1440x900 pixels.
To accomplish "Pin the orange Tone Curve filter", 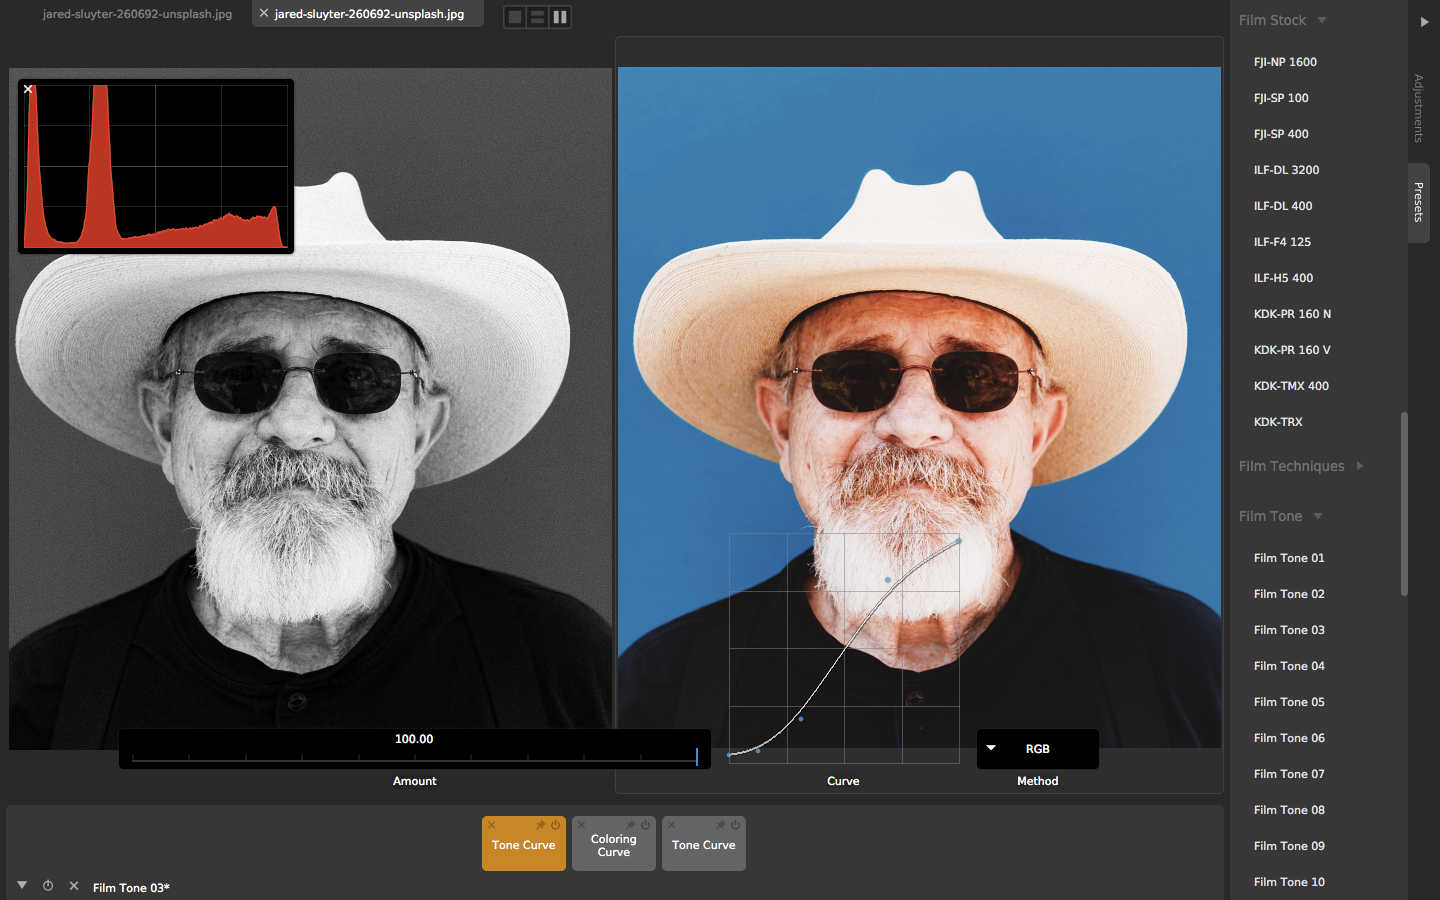I will 541,825.
